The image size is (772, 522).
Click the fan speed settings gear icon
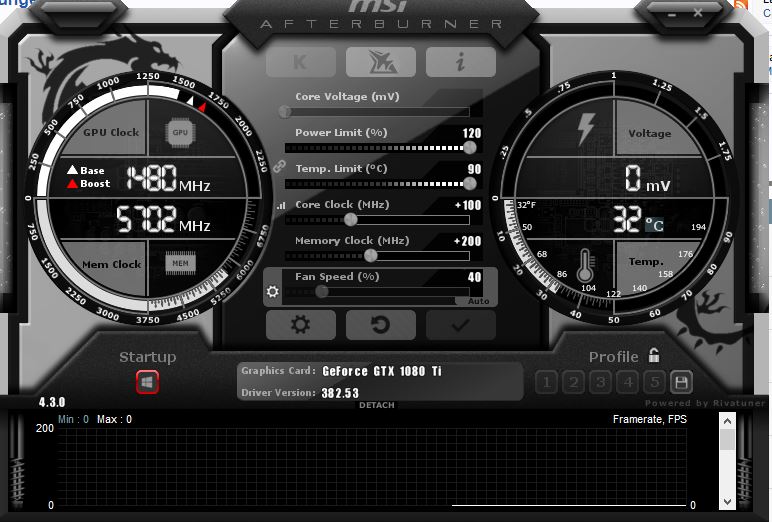(x=272, y=292)
